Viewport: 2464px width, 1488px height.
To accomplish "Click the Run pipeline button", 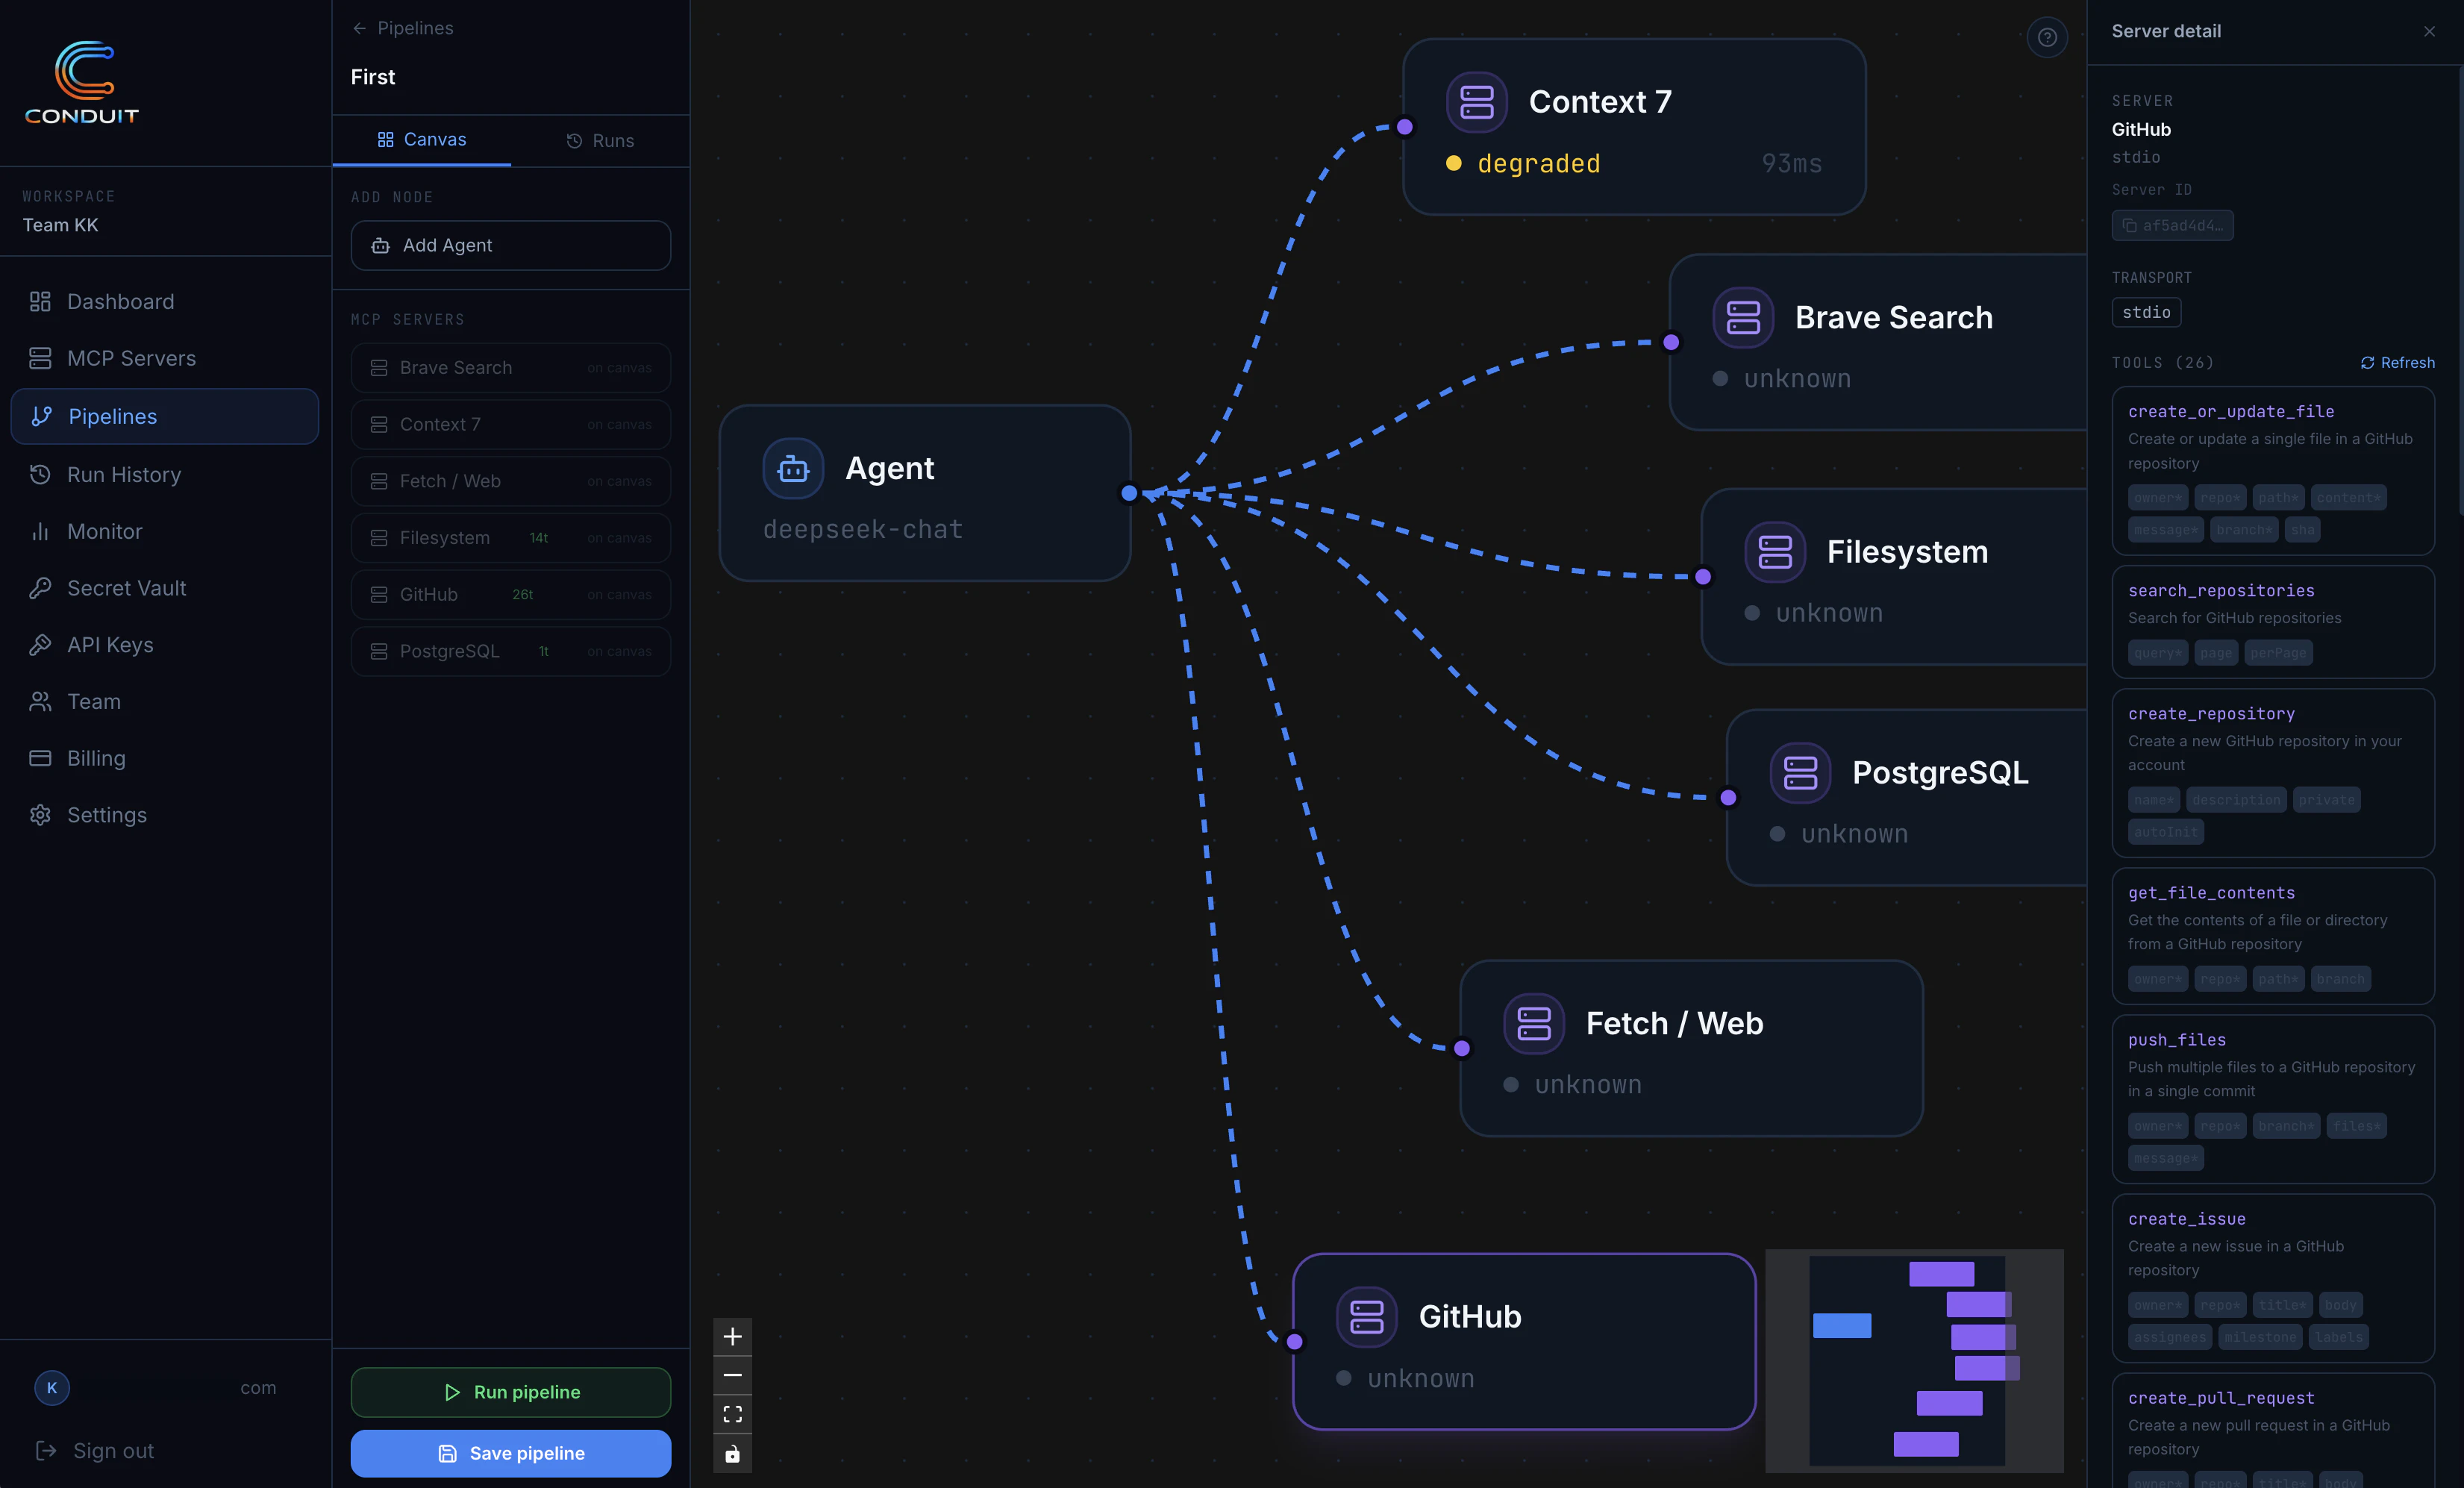I will point(510,1392).
